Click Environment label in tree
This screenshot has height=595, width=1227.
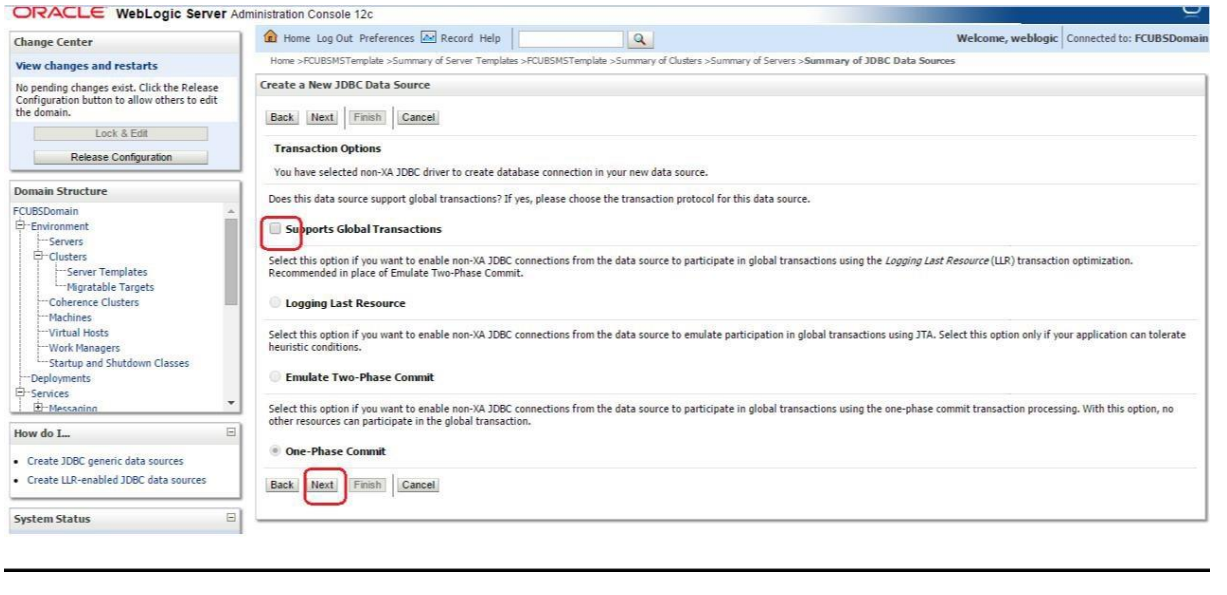point(59,227)
